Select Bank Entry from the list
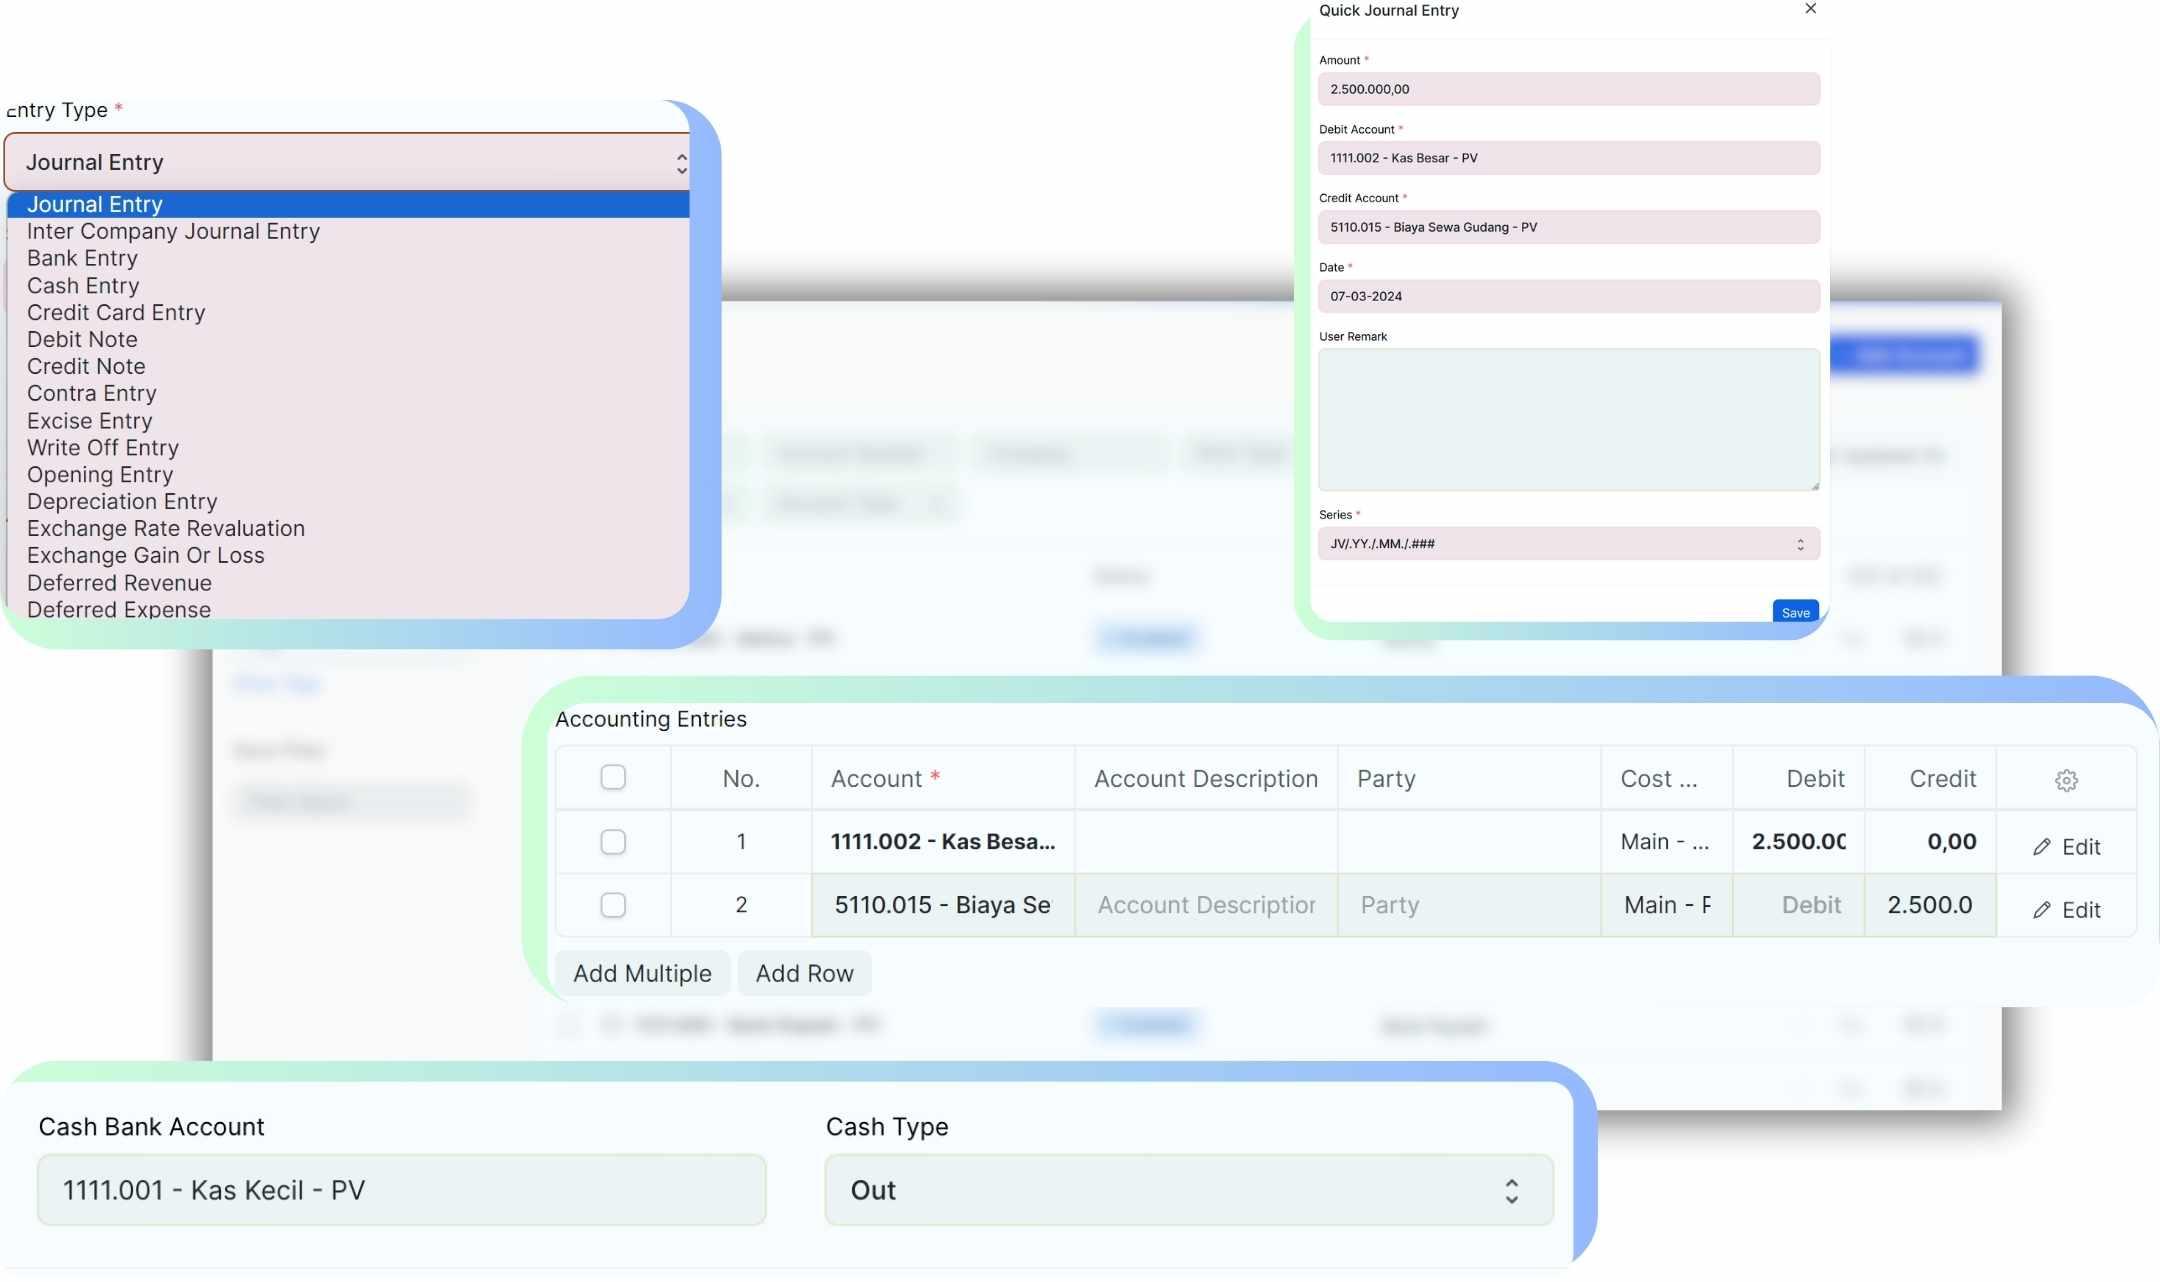 (x=82, y=258)
